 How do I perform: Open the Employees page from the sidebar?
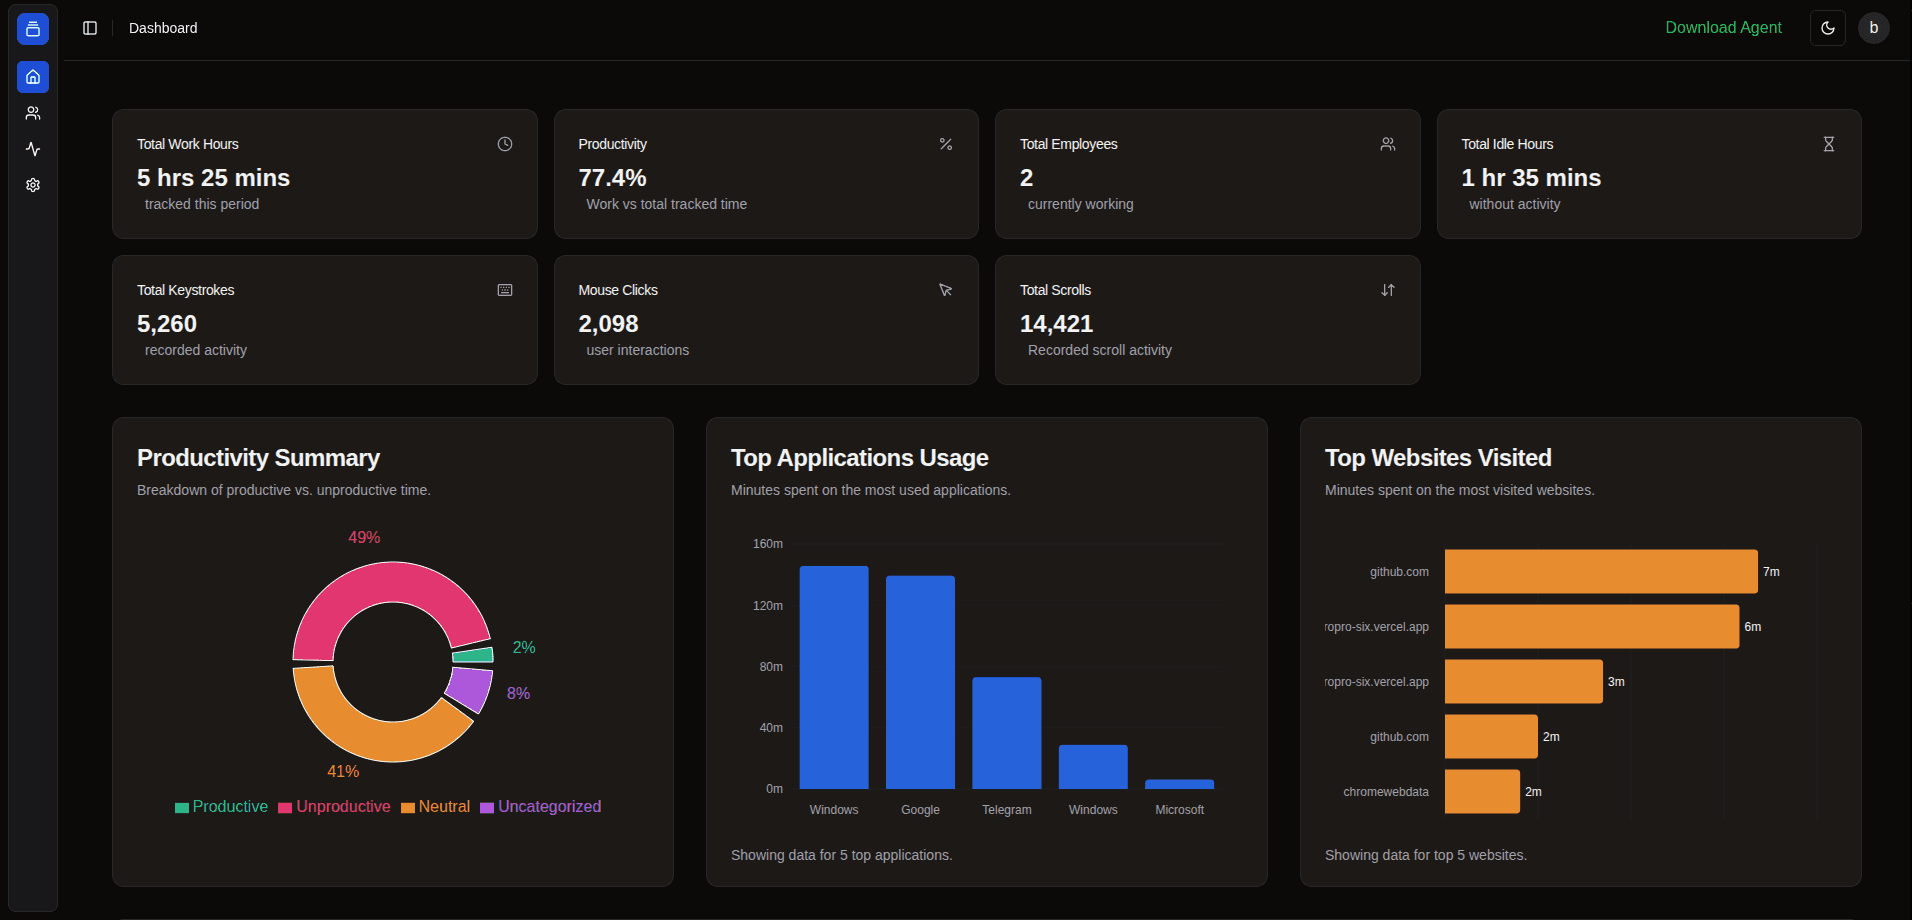tap(33, 113)
